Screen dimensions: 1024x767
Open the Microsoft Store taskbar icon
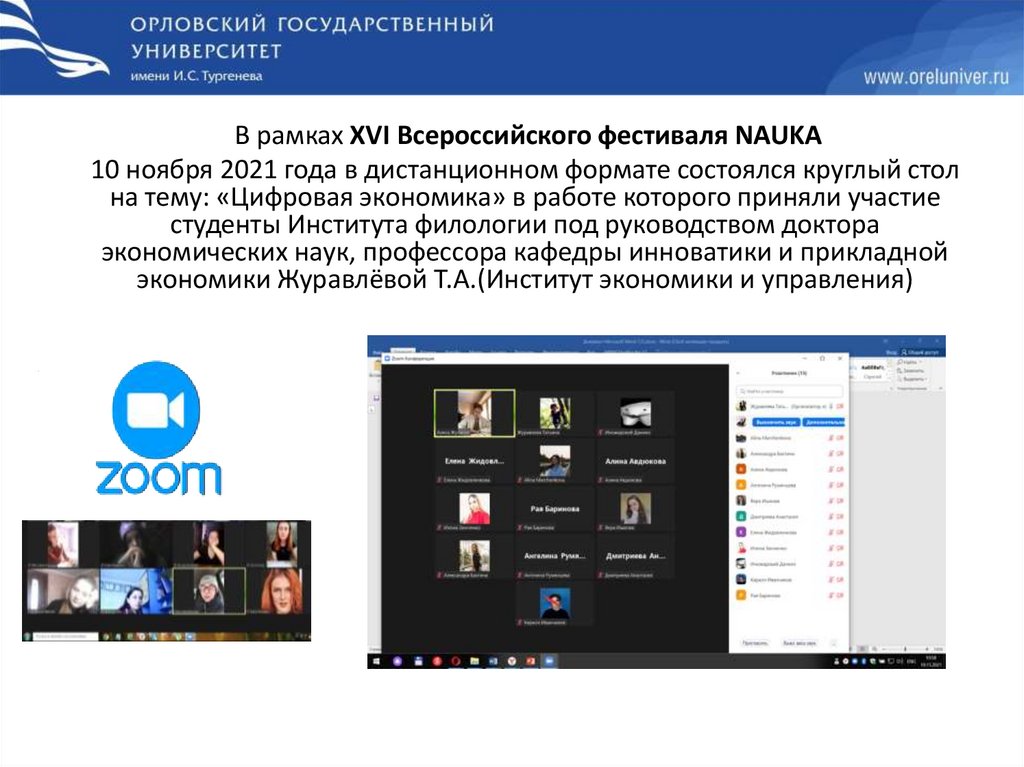coord(419,661)
